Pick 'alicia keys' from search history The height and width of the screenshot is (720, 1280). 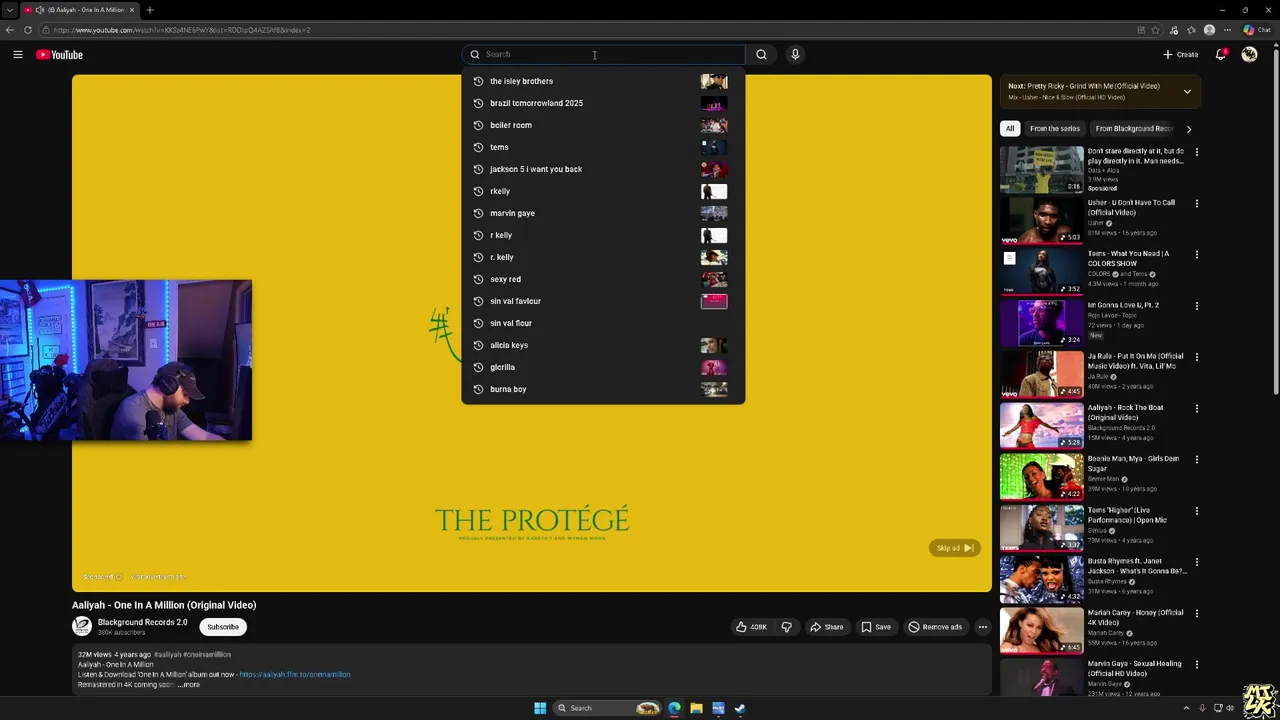coord(603,345)
